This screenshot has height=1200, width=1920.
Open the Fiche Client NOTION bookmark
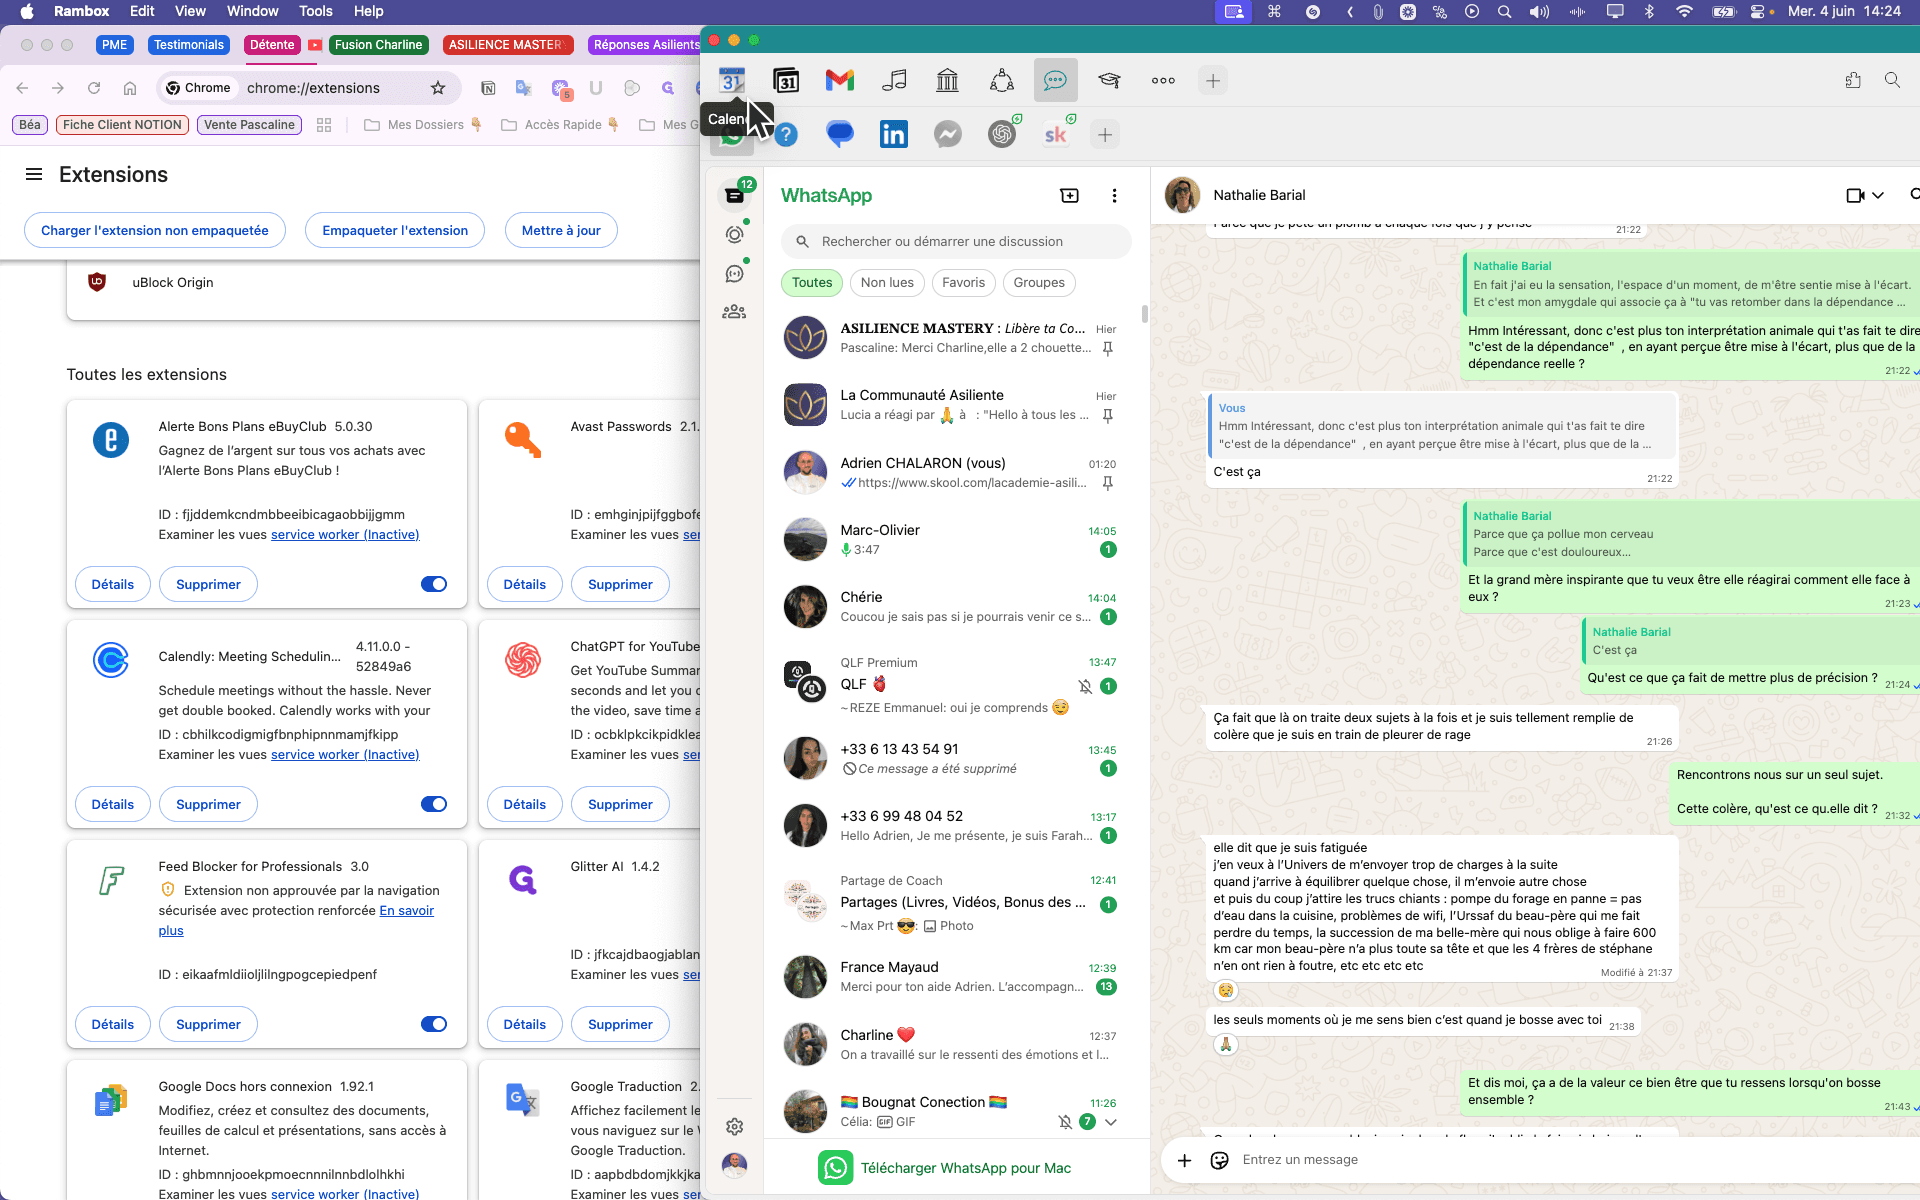coord(122,125)
